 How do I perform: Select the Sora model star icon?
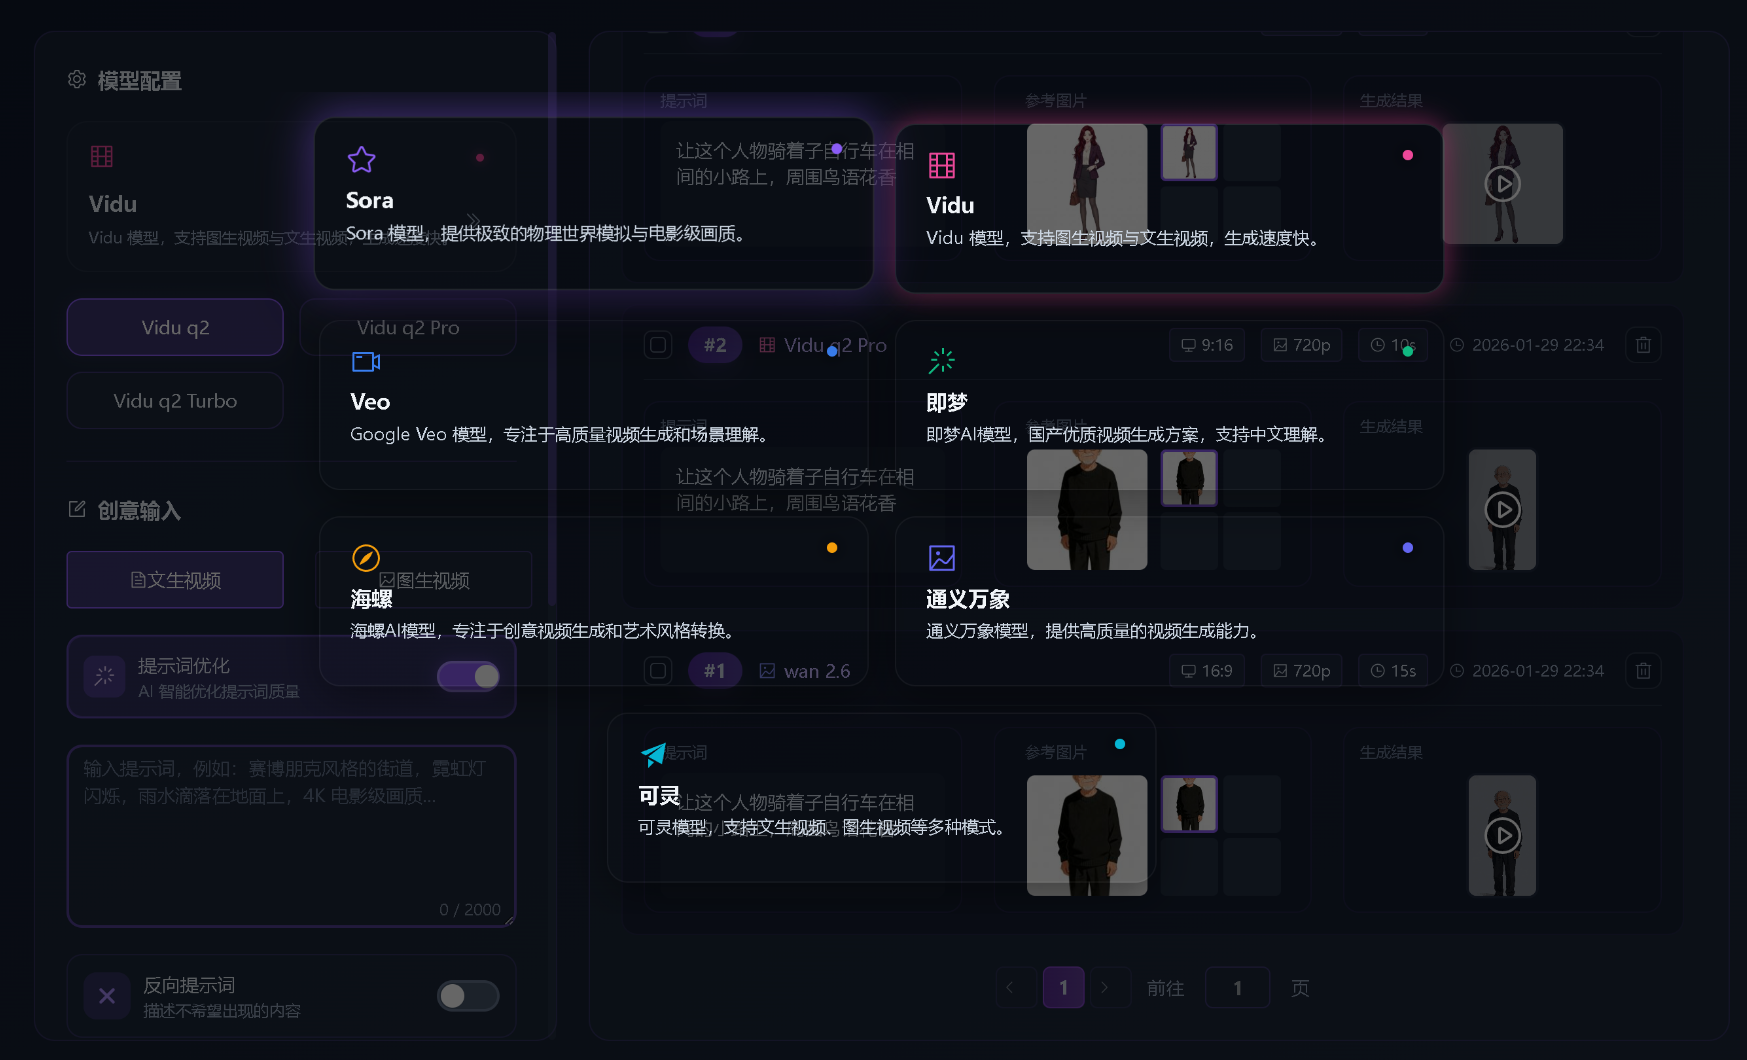click(361, 160)
